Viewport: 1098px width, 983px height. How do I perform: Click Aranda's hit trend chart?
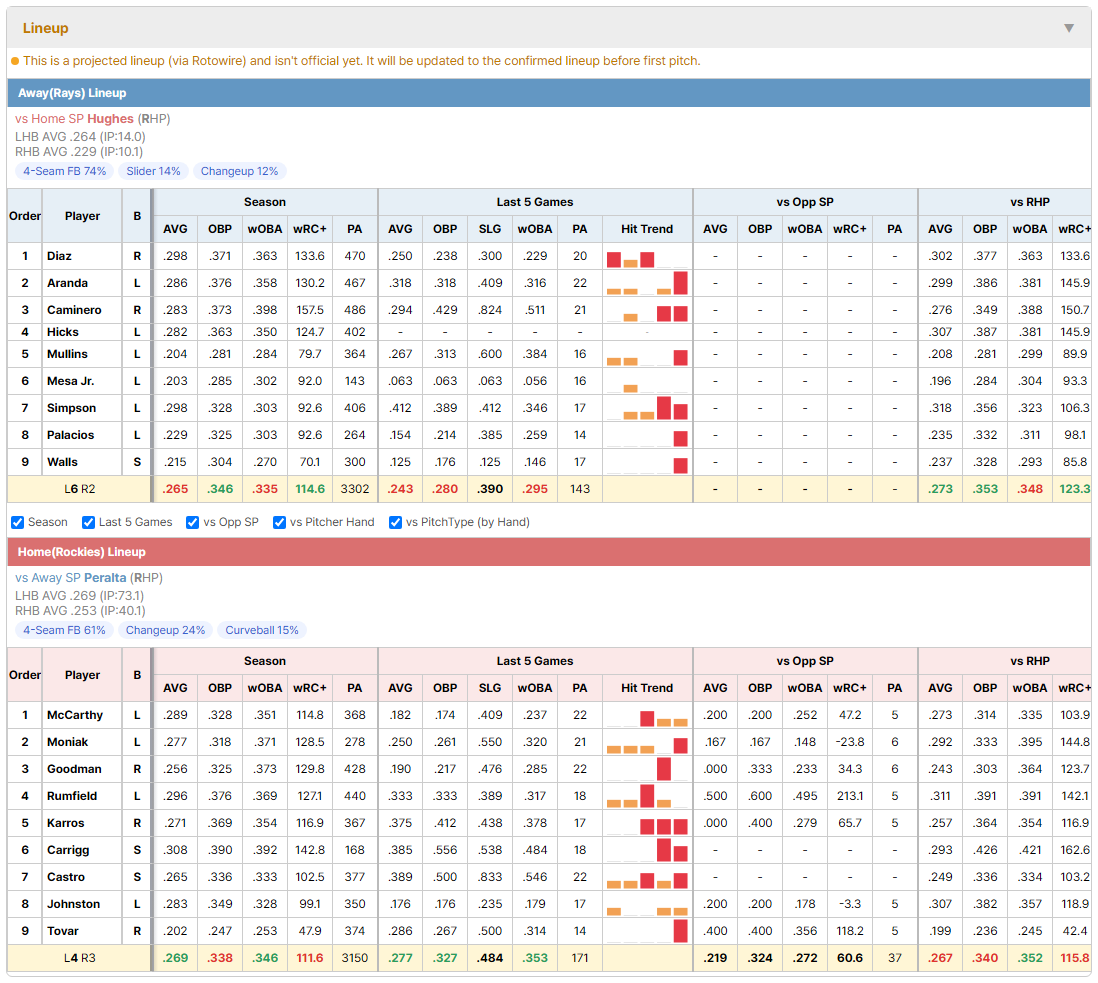point(647,284)
